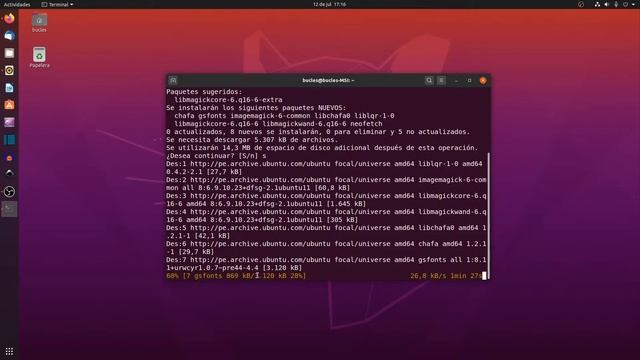Open the bucles home folder on desktop
This screenshot has height=360, width=640.
(39, 23)
